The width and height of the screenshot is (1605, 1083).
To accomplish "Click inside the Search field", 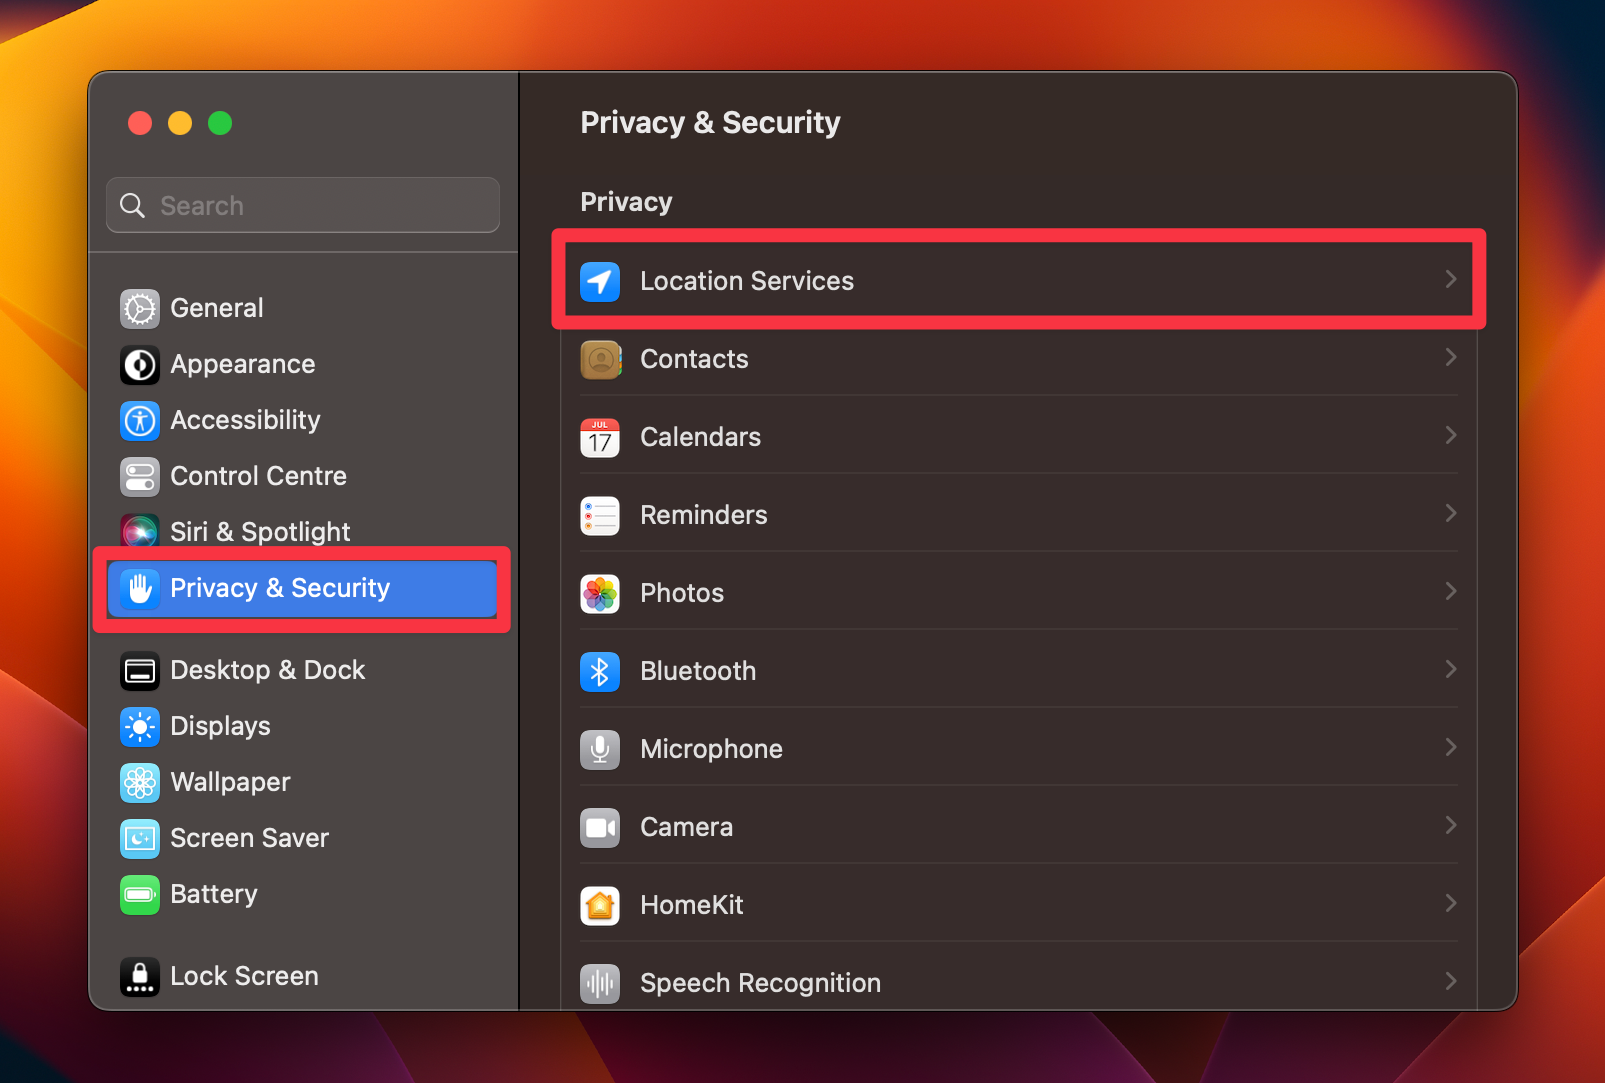I will (300, 205).
